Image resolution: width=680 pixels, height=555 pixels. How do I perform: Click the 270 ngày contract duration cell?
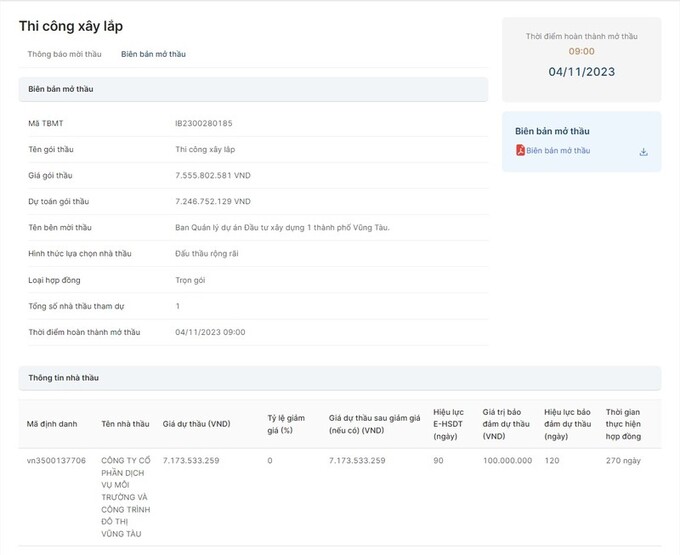click(x=623, y=460)
